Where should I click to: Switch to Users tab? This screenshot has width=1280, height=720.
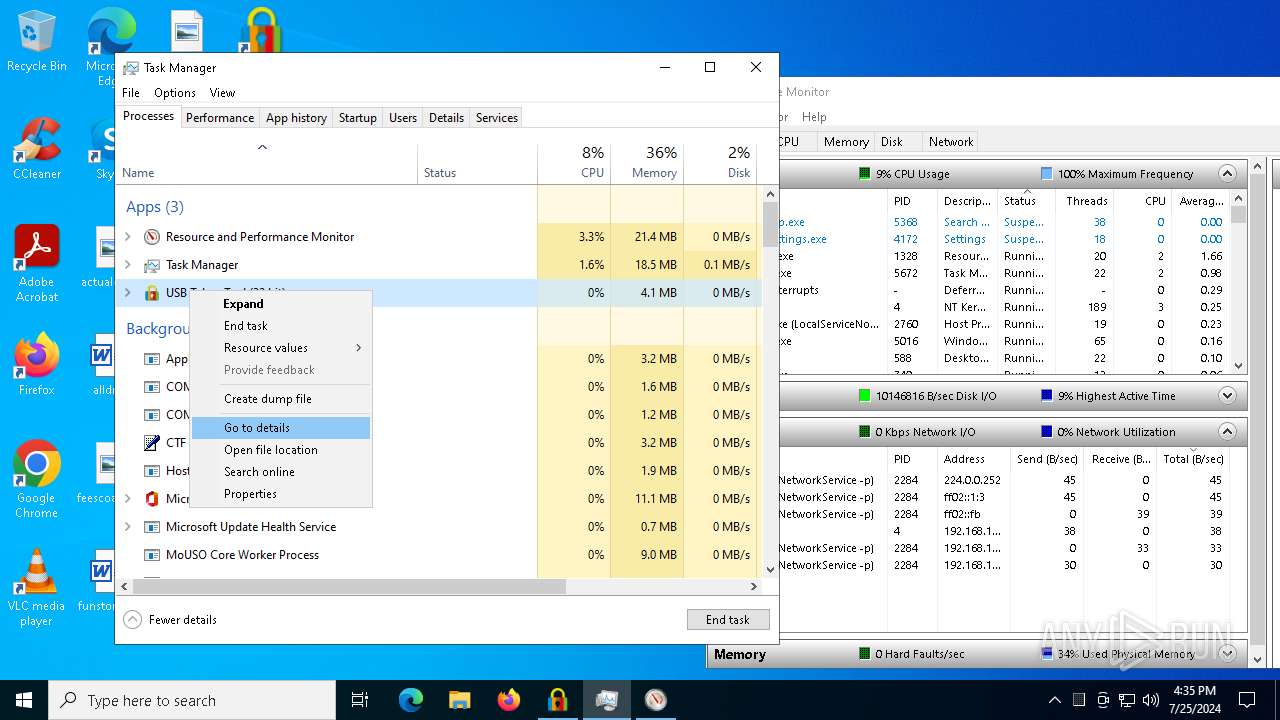403,118
